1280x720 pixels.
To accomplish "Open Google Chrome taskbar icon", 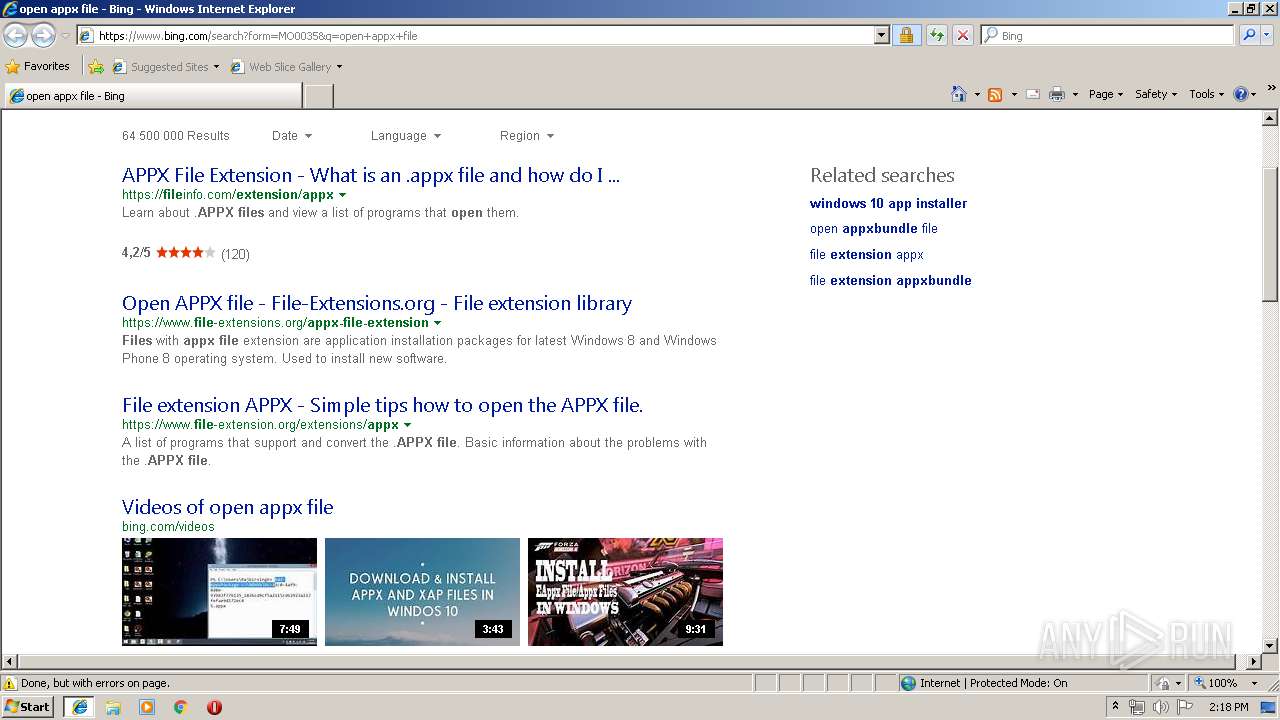I will (x=180, y=707).
